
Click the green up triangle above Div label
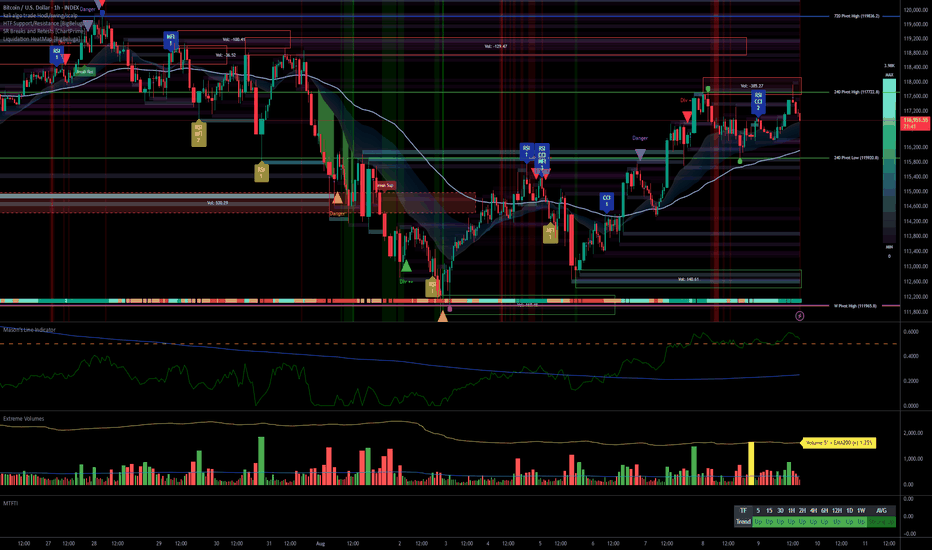pos(406,265)
